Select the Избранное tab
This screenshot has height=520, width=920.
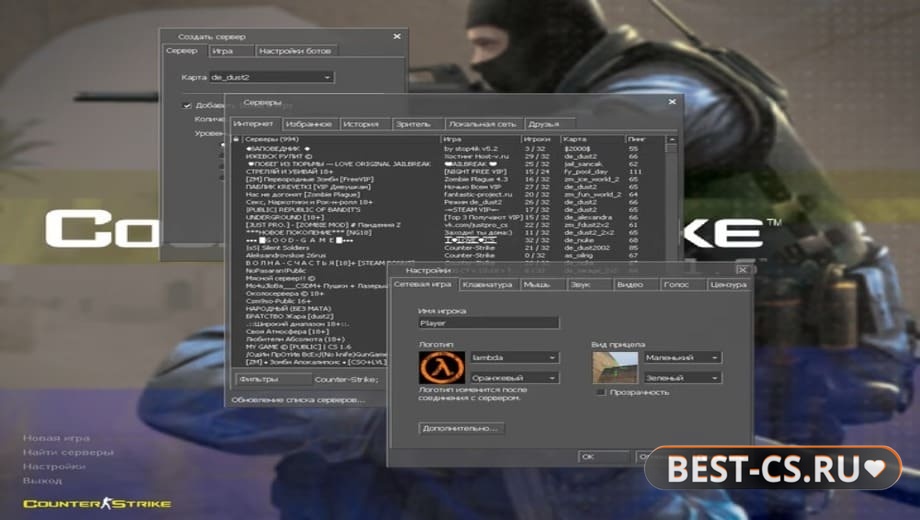[309, 124]
